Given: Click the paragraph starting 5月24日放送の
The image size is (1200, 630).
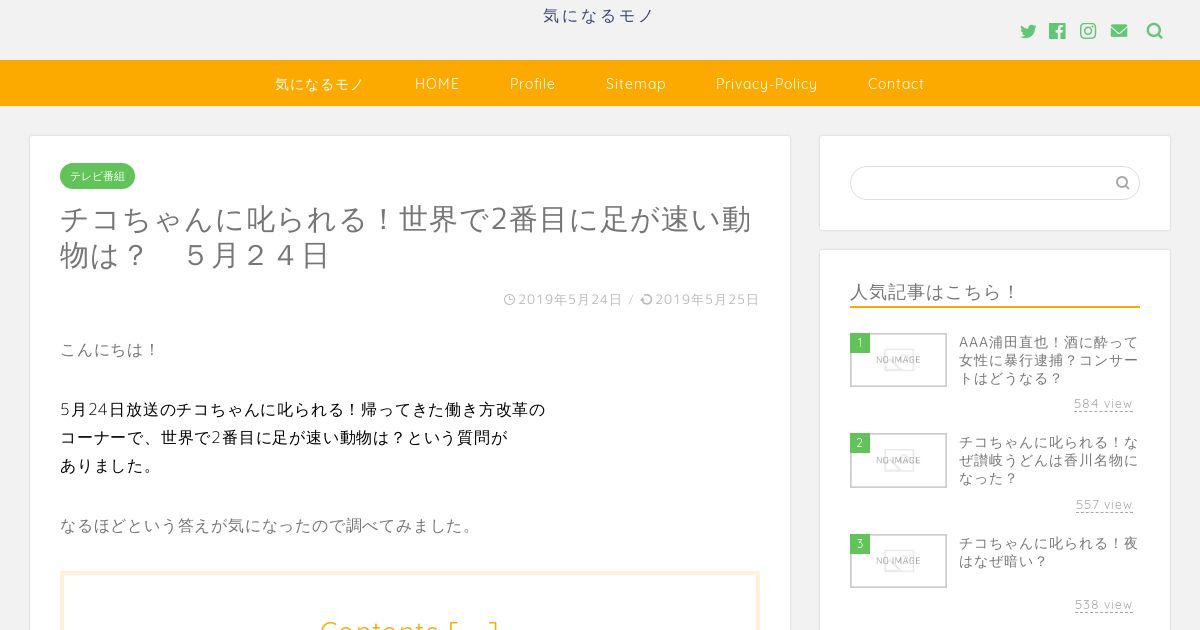Looking at the screenshot, I should [x=303, y=438].
